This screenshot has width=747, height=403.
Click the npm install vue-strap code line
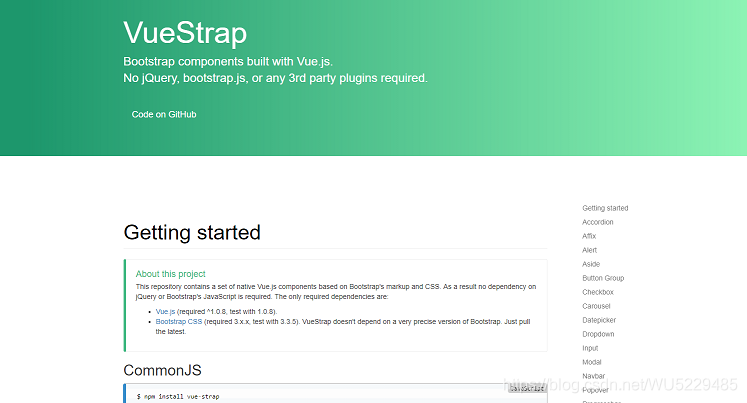pos(178,396)
